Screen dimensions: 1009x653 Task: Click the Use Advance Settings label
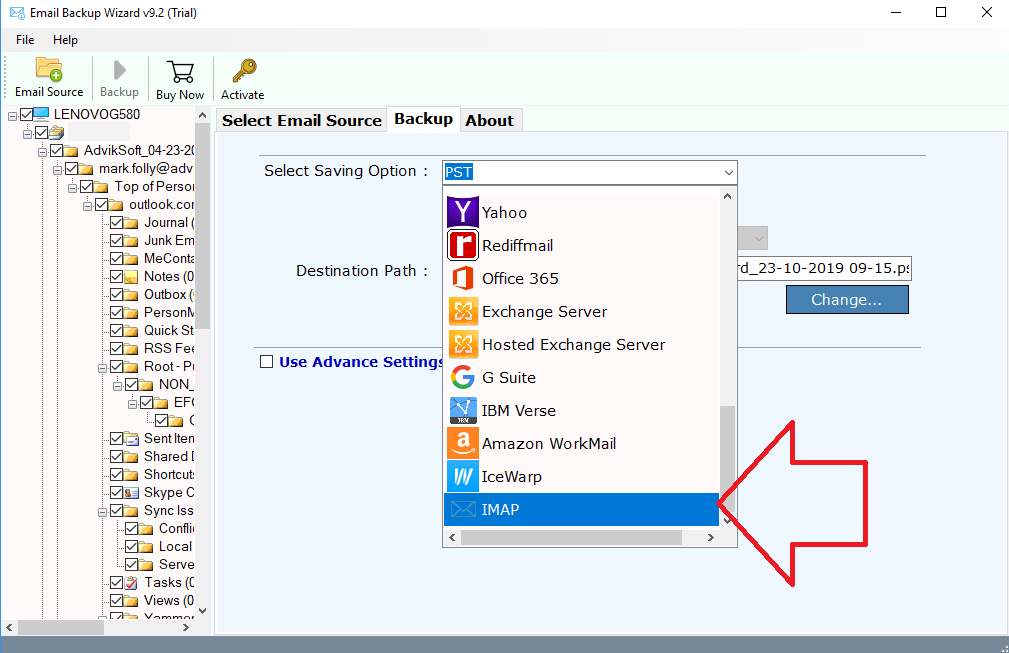(x=361, y=362)
